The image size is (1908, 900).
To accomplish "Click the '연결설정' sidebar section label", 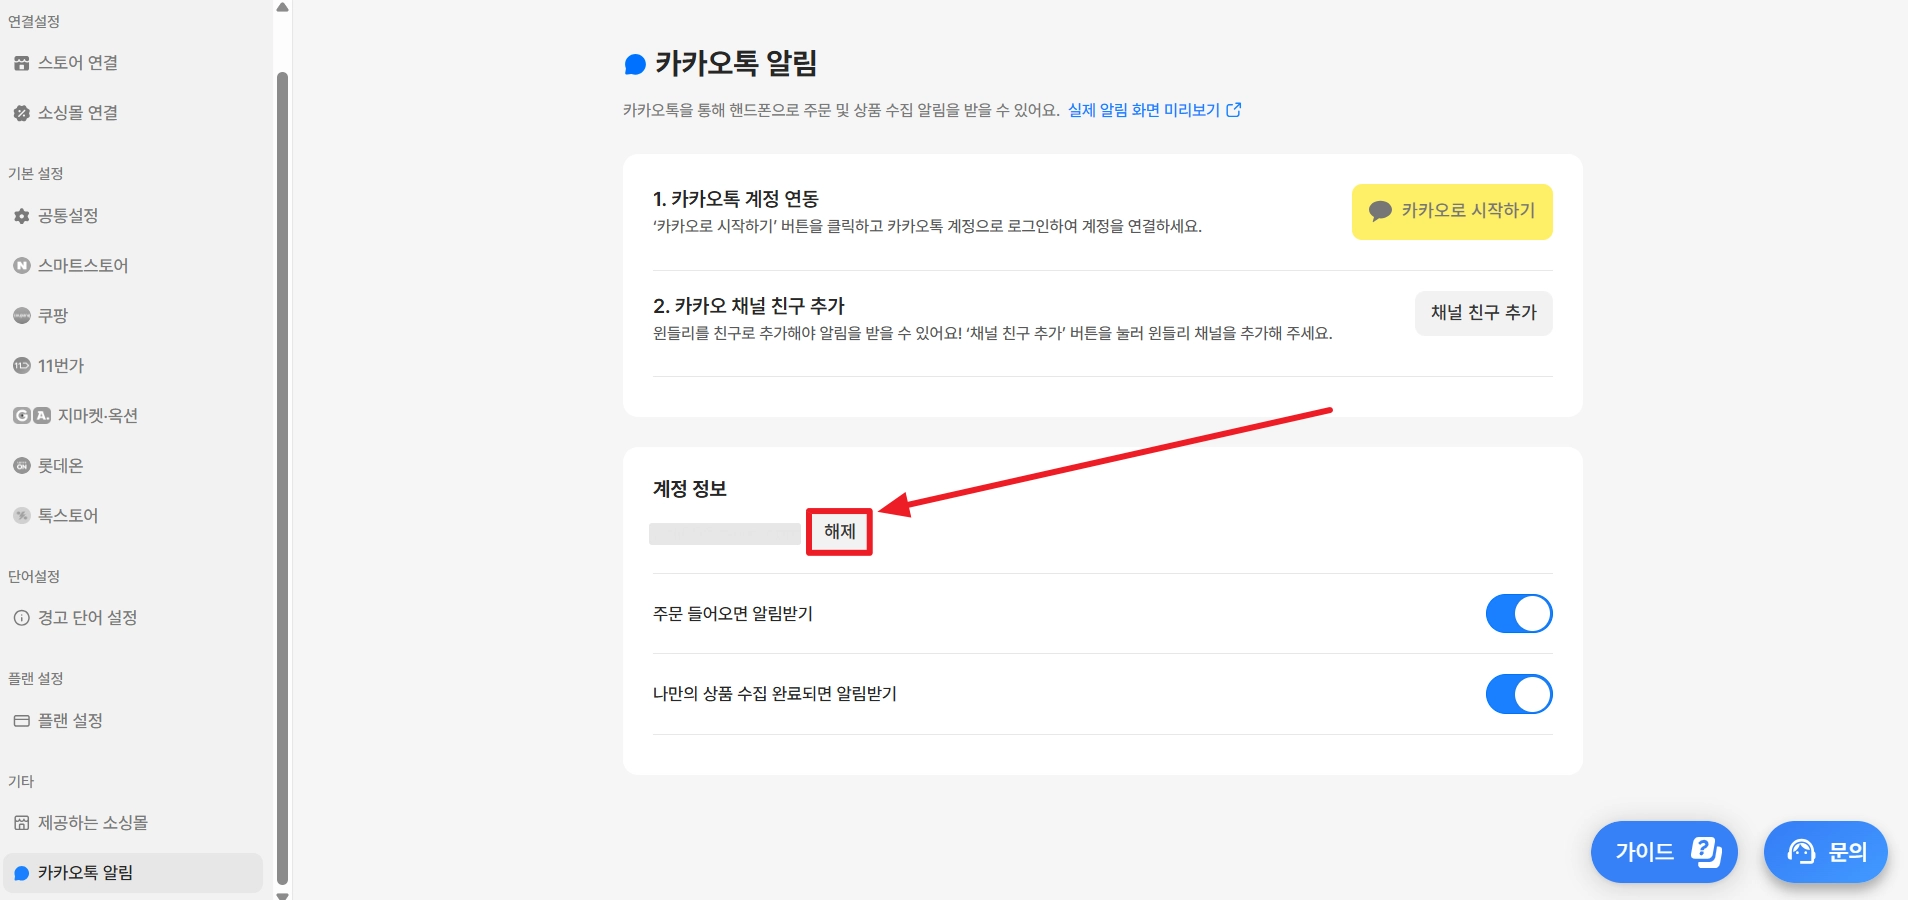I will point(34,21).
